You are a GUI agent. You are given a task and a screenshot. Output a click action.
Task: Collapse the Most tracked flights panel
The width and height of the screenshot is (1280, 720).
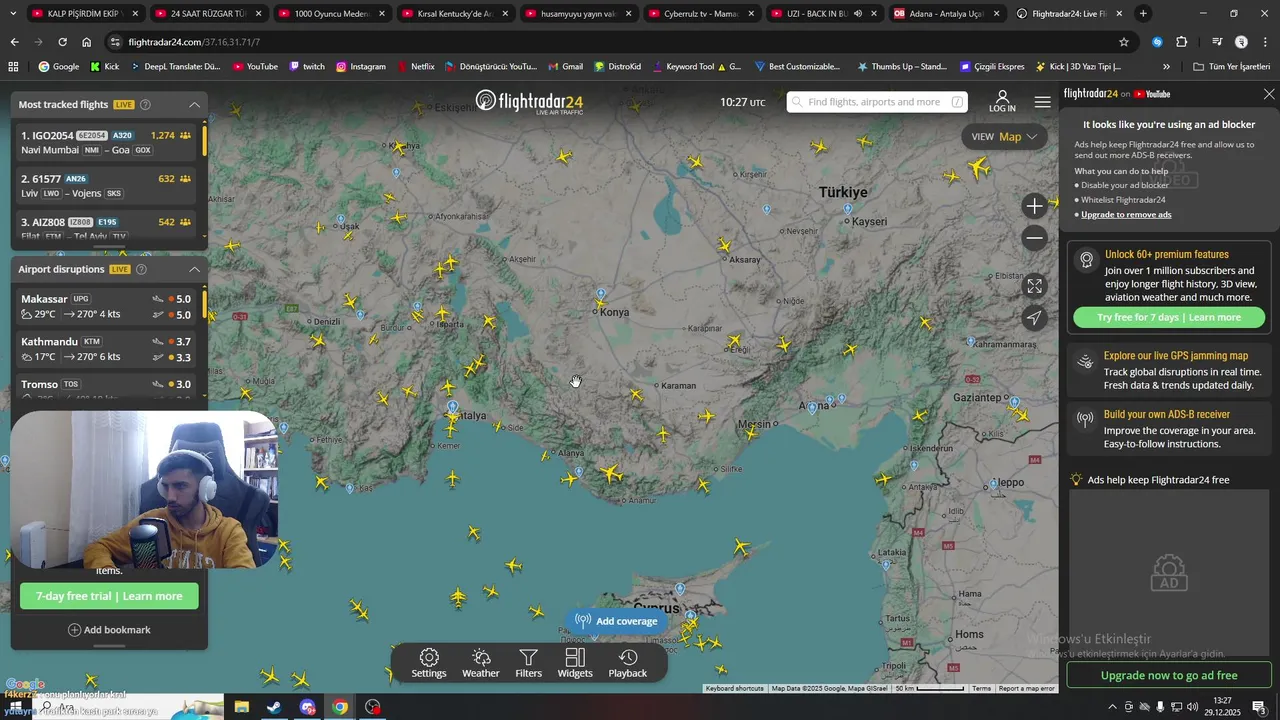pyautogui.click(x=194, y=105)
